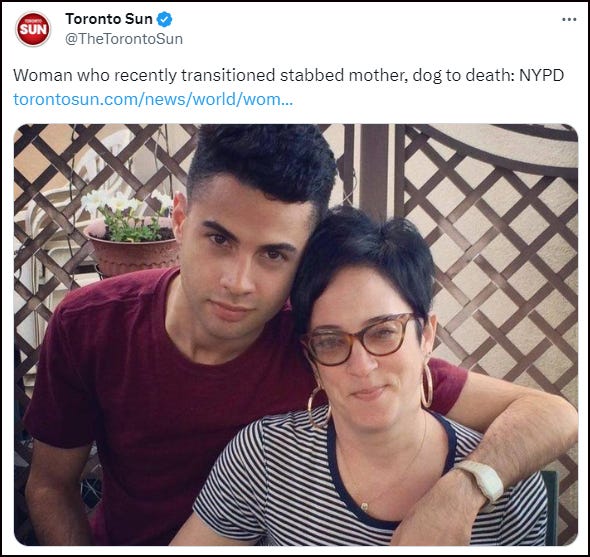
Task: Click the SUN text inside the red logo
Action: pos(33,30)
